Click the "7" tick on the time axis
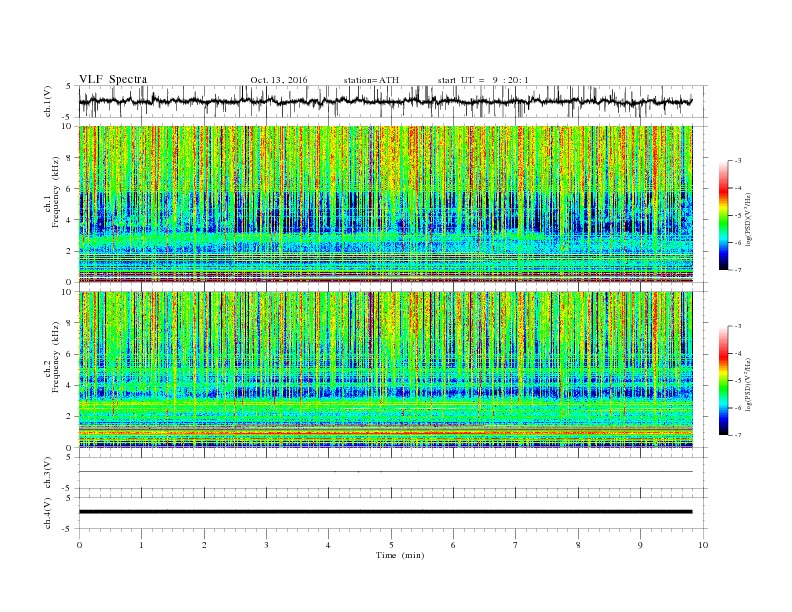 (x=516, y=545)
